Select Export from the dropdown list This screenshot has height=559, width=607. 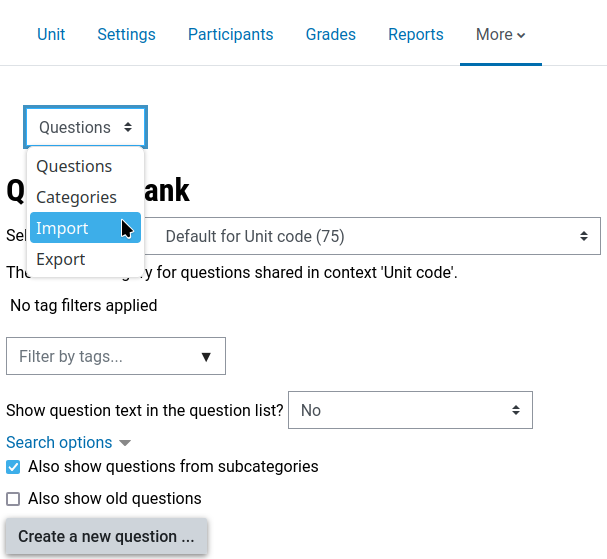coord(61,259)
